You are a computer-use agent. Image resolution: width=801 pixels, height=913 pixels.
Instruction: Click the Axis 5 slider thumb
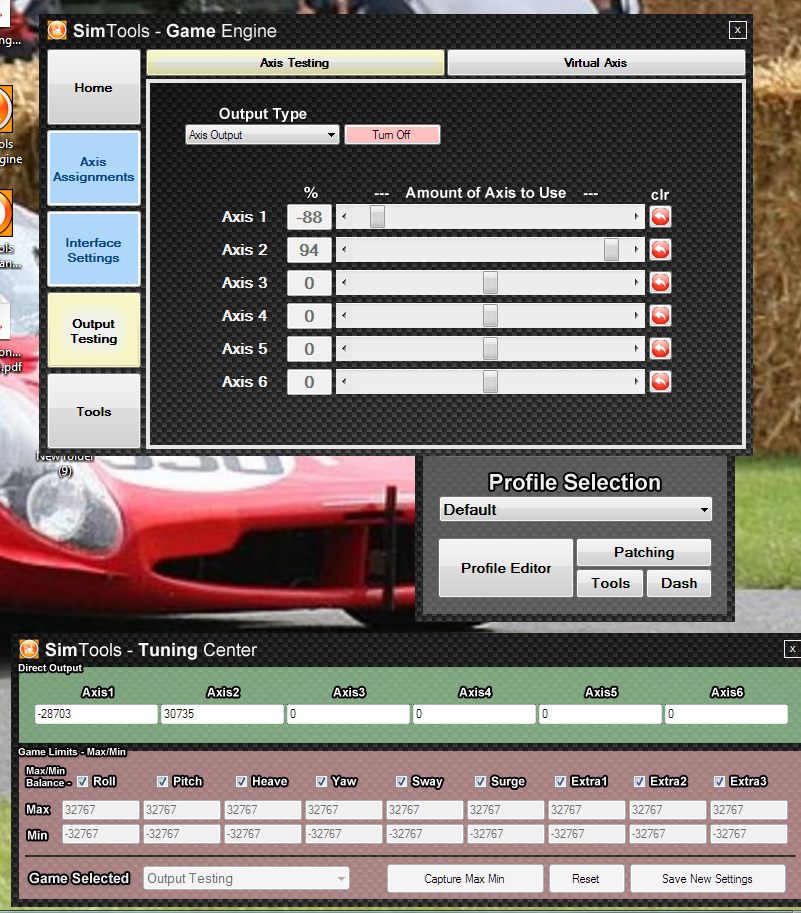(491, 349)
